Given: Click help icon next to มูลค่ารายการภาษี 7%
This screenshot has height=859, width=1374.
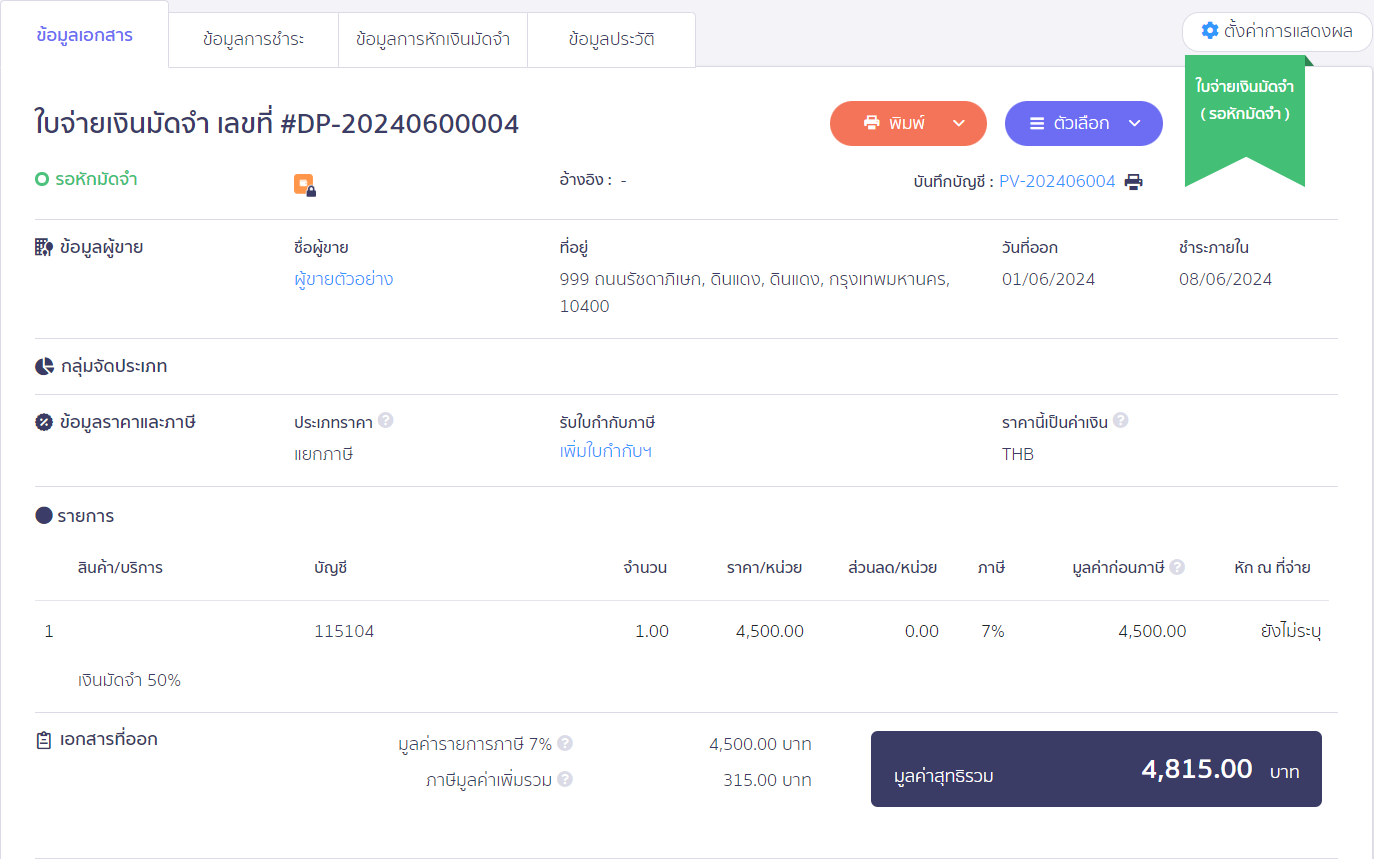Looking at the screenshot, I should coord(565,744).
